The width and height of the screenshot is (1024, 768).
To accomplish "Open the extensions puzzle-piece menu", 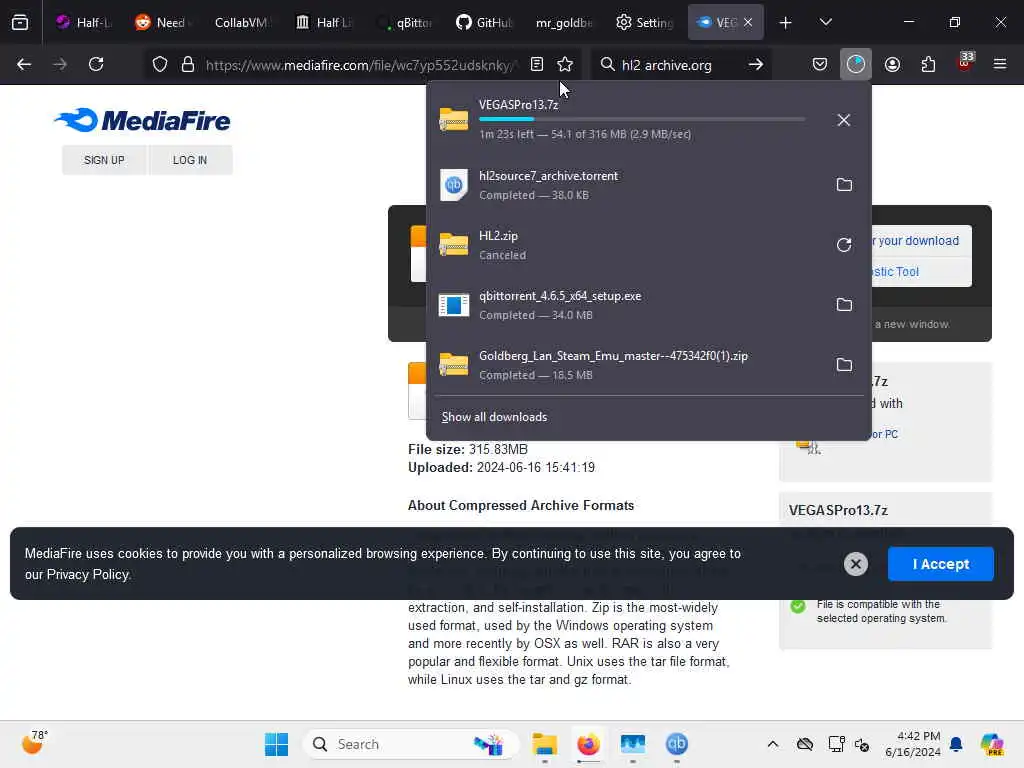I will point(928,64).
